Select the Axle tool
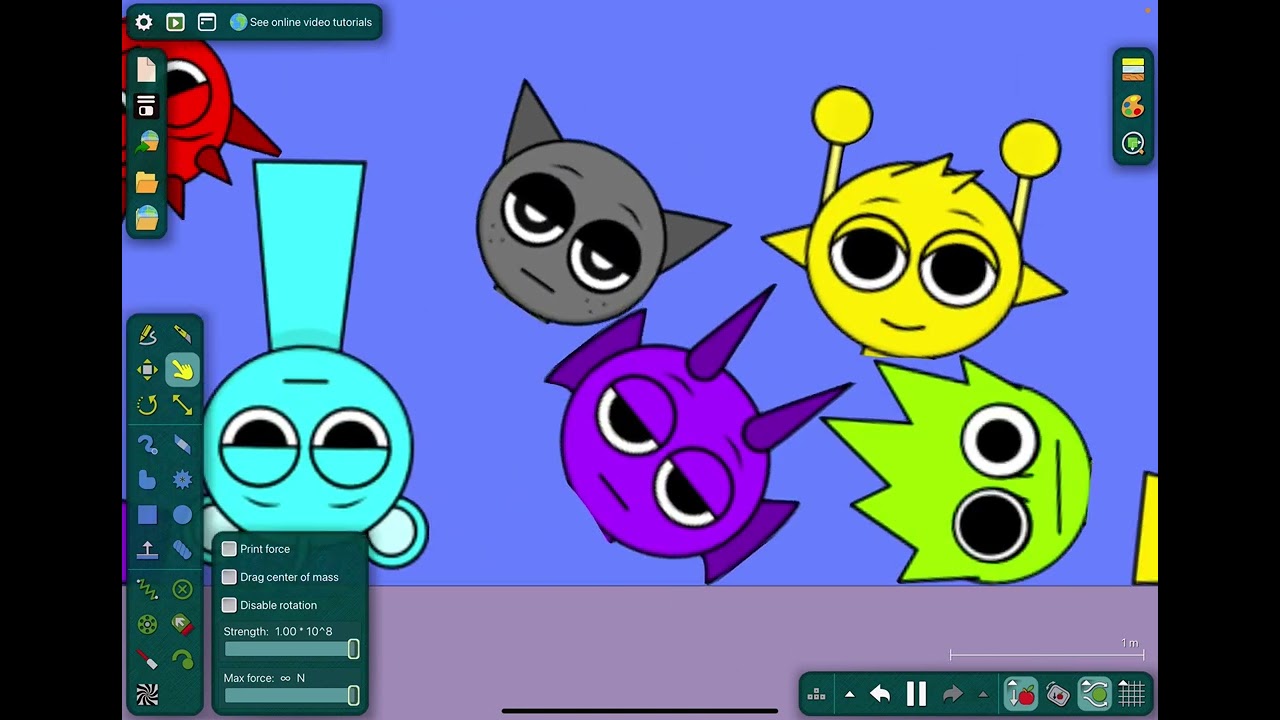This screenshot has height=720, width=1280. click(x=147, y=625)
